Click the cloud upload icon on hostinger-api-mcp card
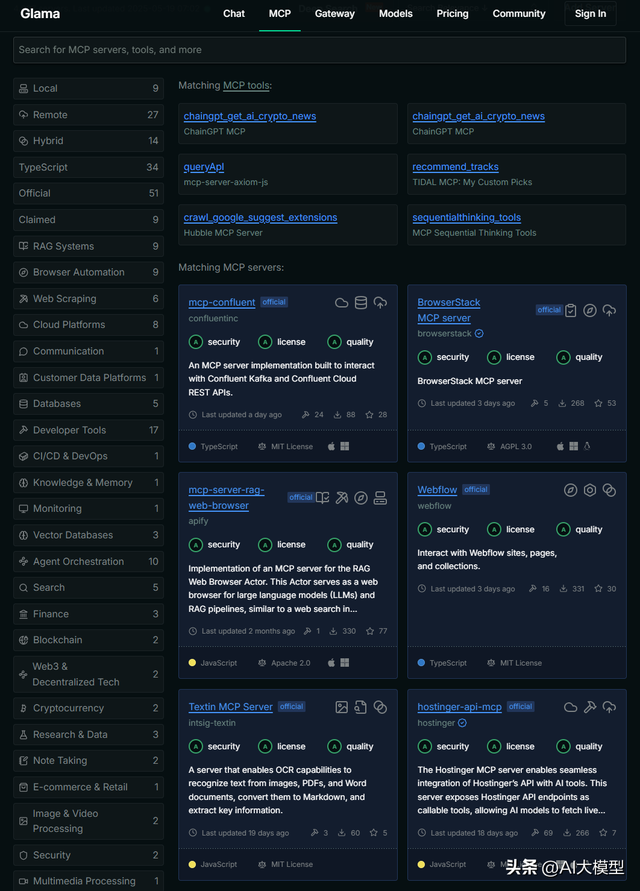 point(609,707)
